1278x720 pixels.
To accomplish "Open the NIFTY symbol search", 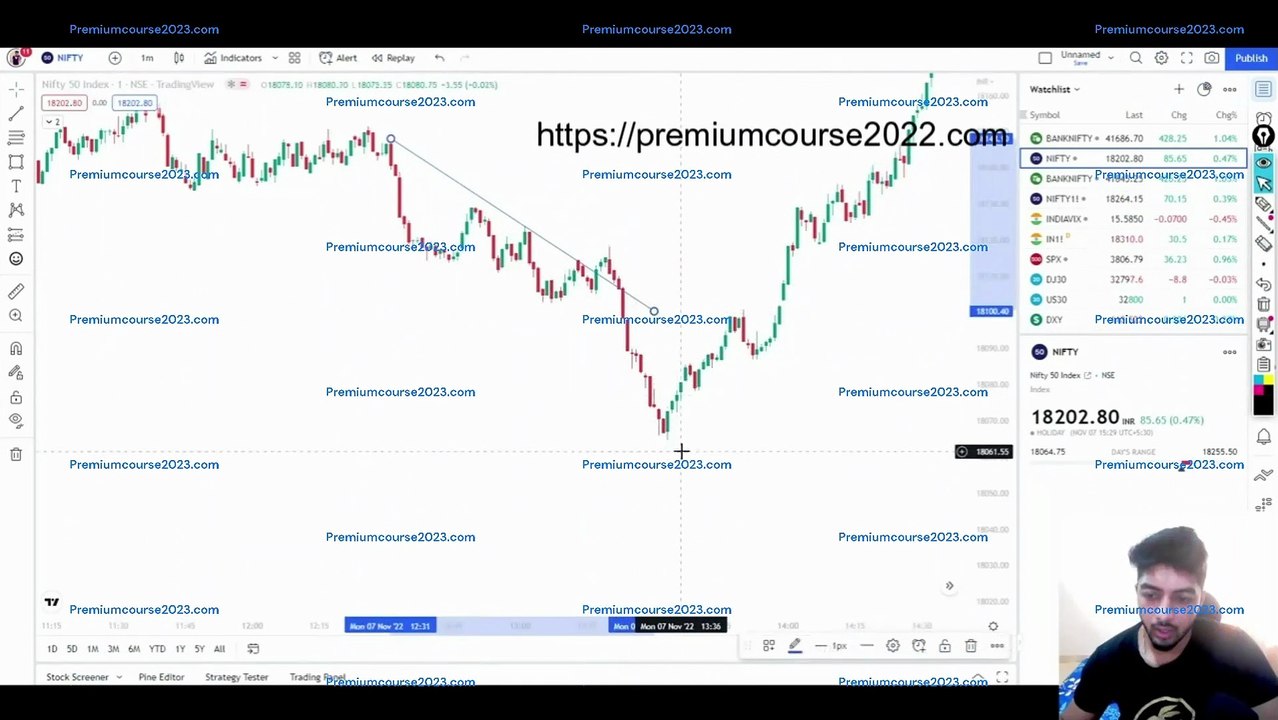I will pyautogui.click(x=62, y=58).
